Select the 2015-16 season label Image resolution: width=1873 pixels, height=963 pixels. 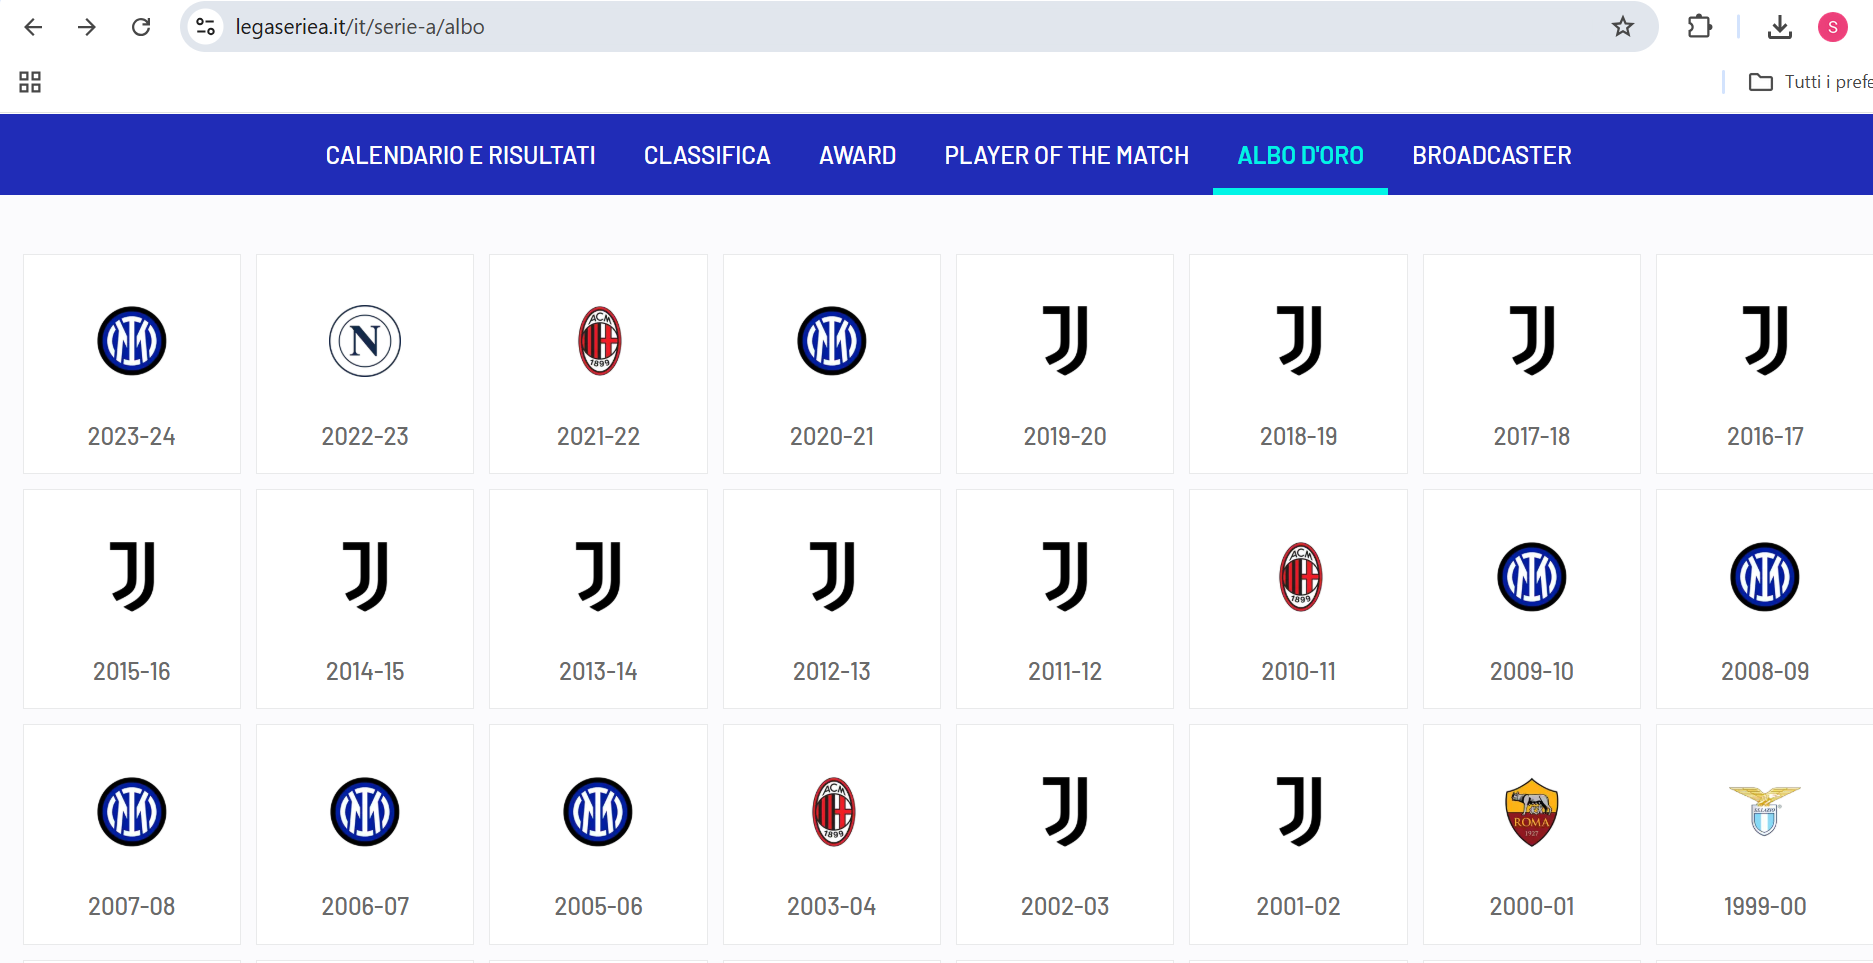pyautogui.click(x=132, y=671)
